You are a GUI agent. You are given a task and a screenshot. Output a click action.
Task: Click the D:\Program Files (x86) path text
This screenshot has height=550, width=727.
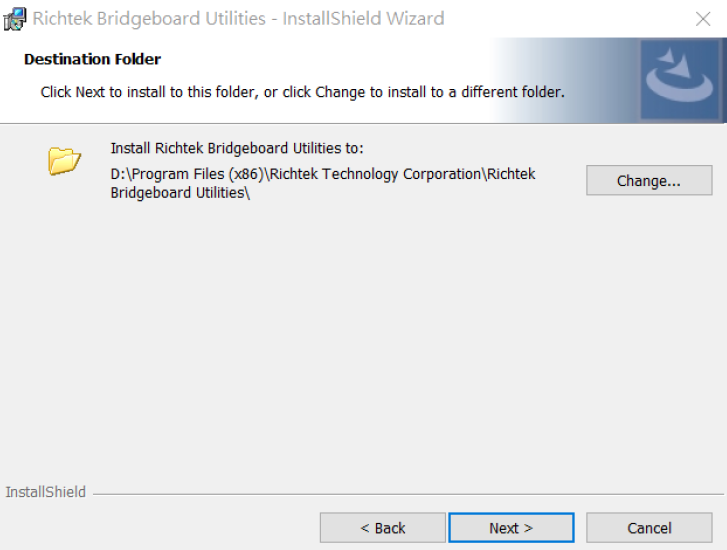tap(187, 174)
